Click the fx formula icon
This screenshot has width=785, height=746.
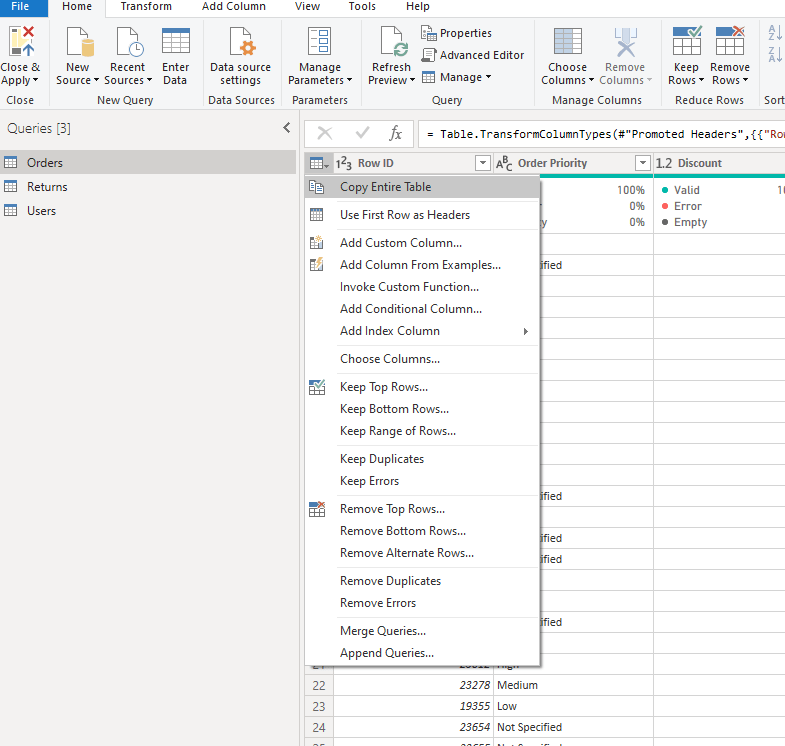pyautogui.click(x=395, y=133)
